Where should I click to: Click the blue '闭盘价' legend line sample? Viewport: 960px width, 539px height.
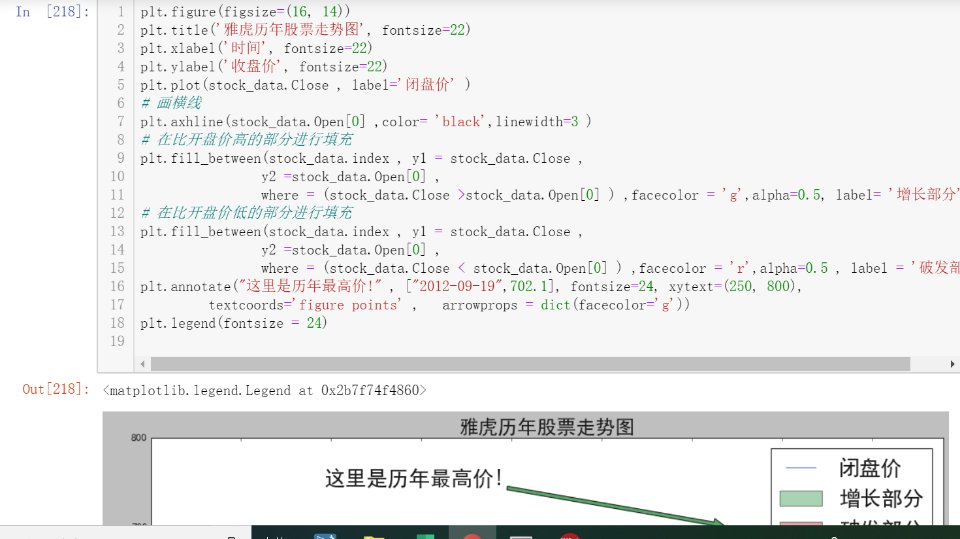pyautogui.click(x=801, y=468)
